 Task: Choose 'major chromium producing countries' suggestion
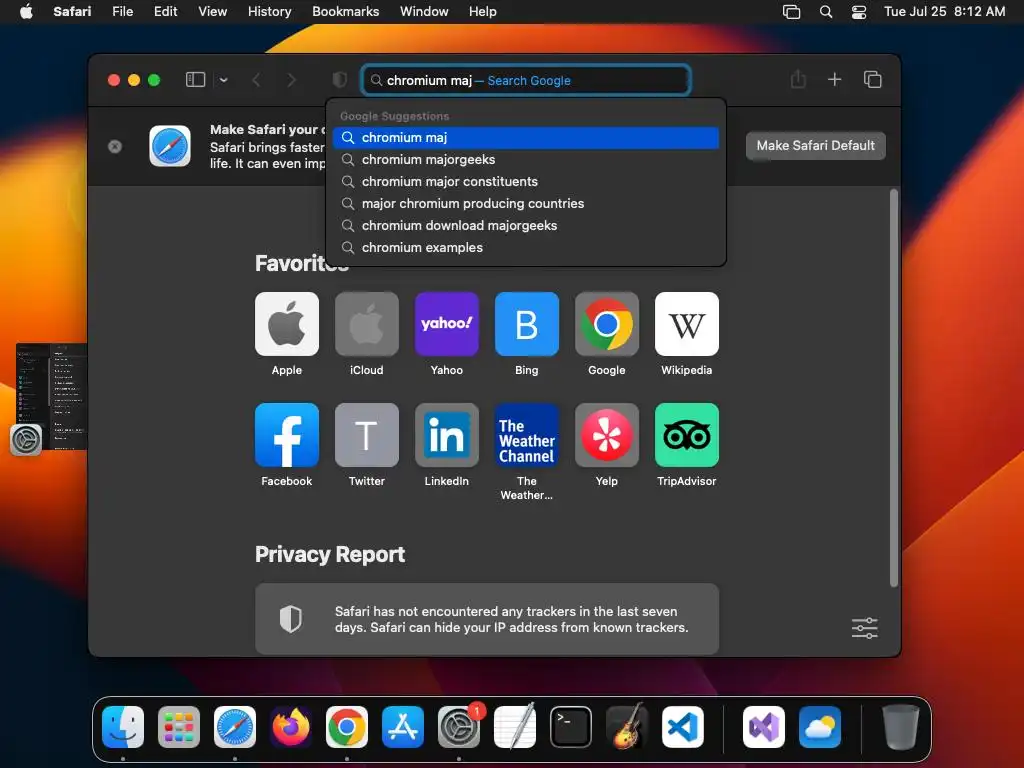526,204
